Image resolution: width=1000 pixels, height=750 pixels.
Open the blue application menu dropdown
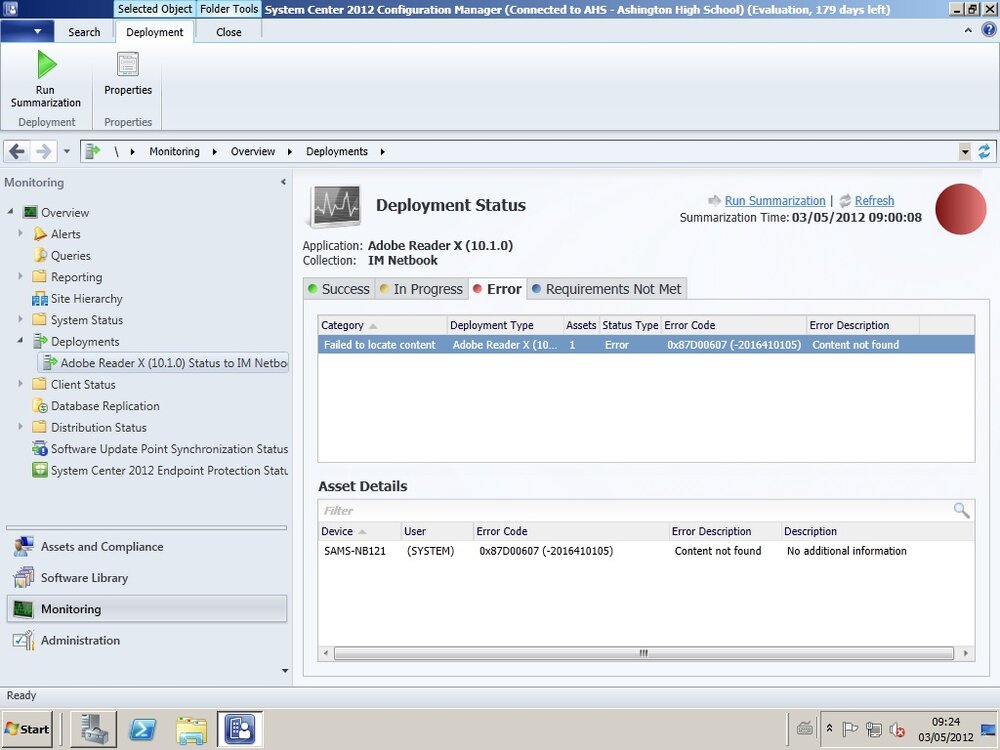[x=26, y=31]
